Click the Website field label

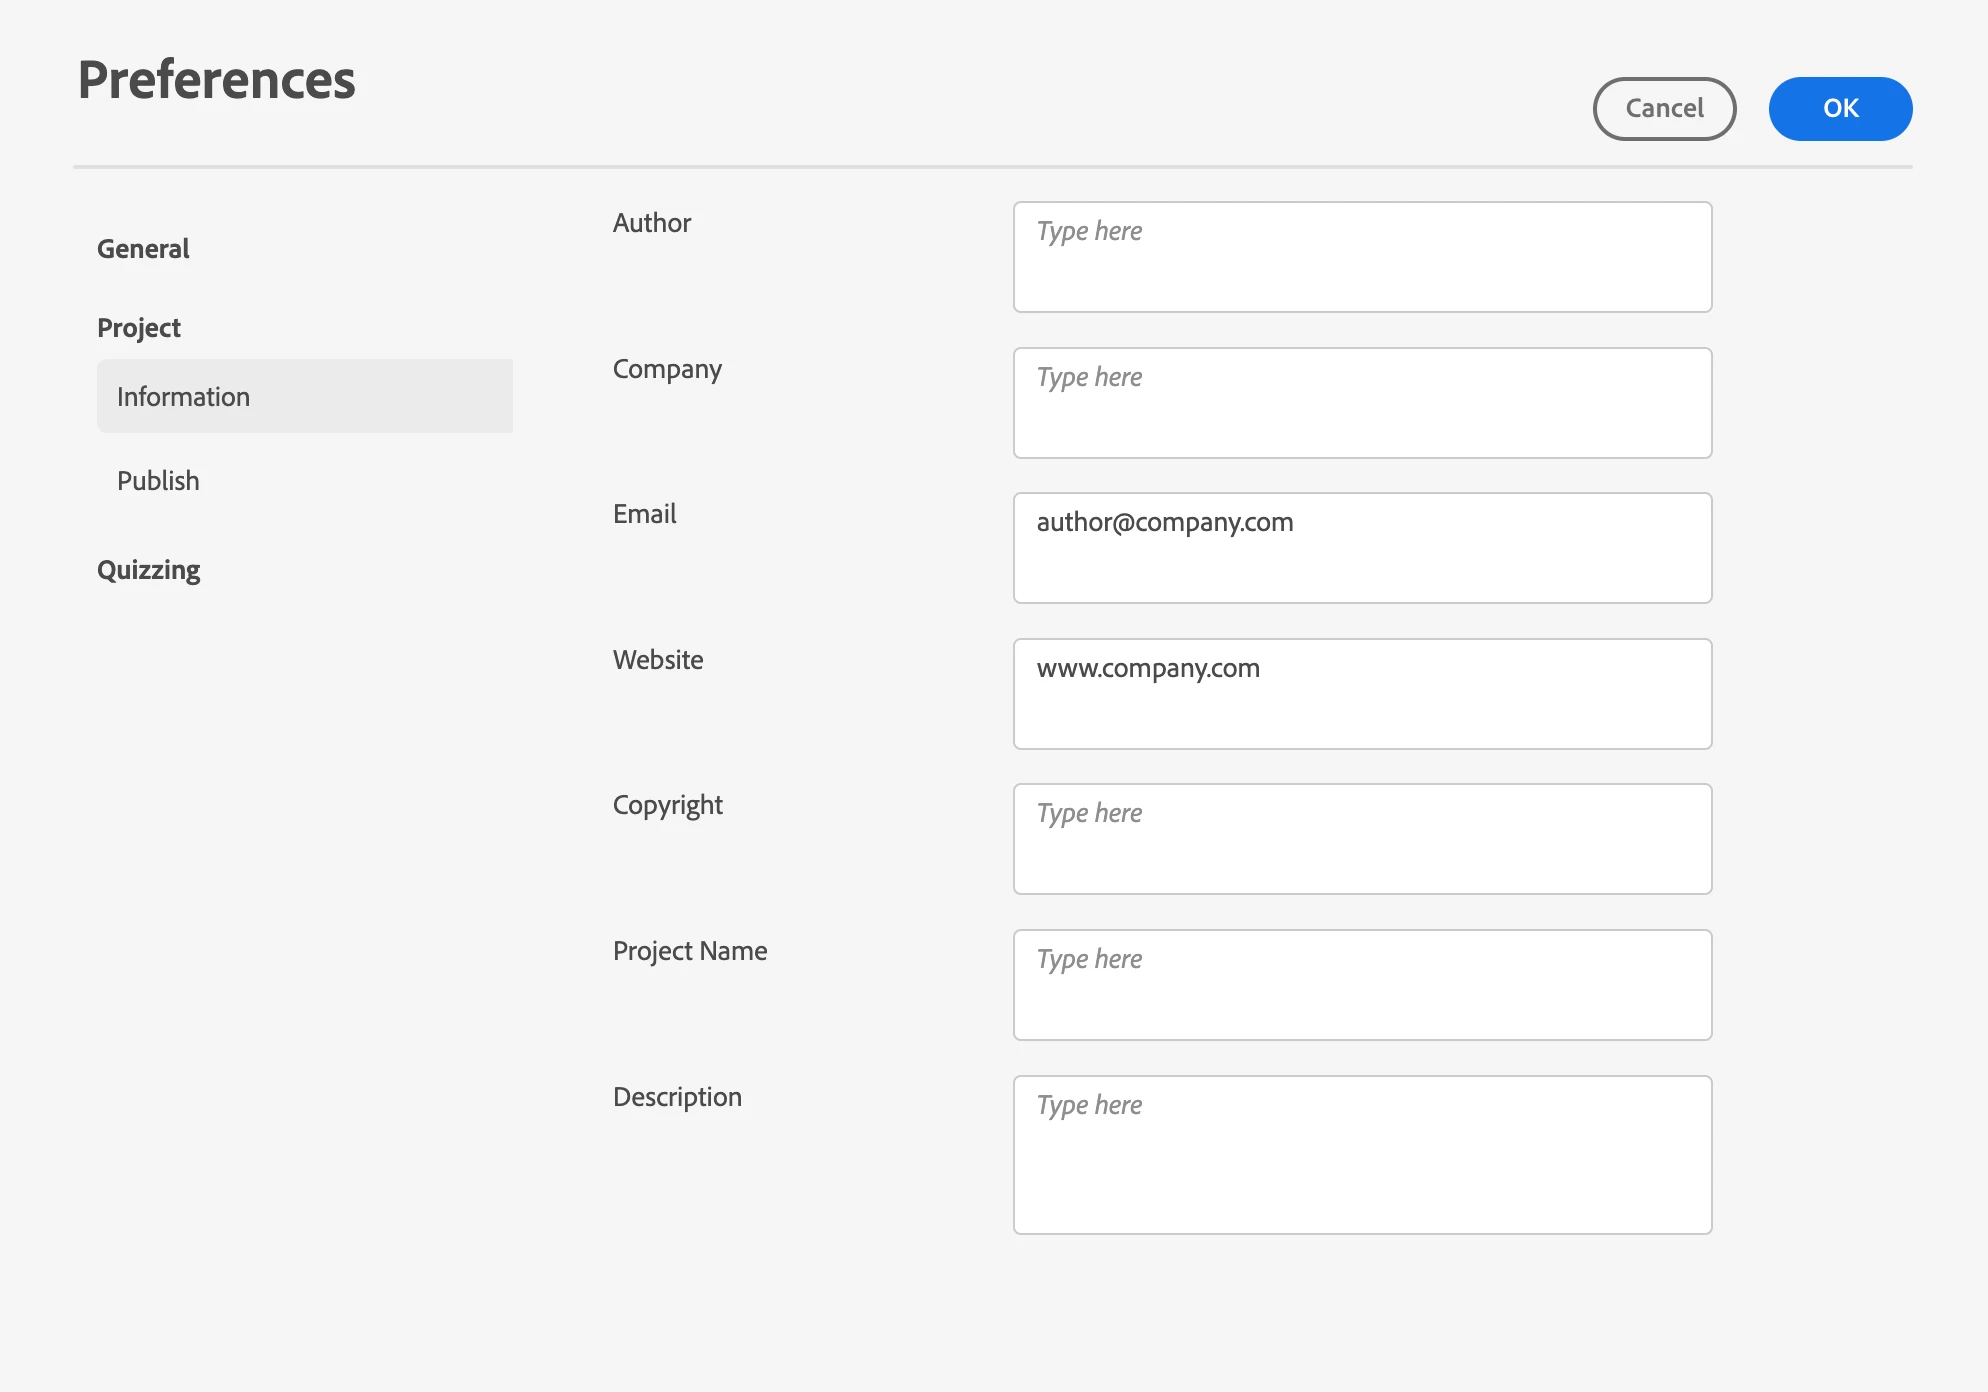point(658,660)
